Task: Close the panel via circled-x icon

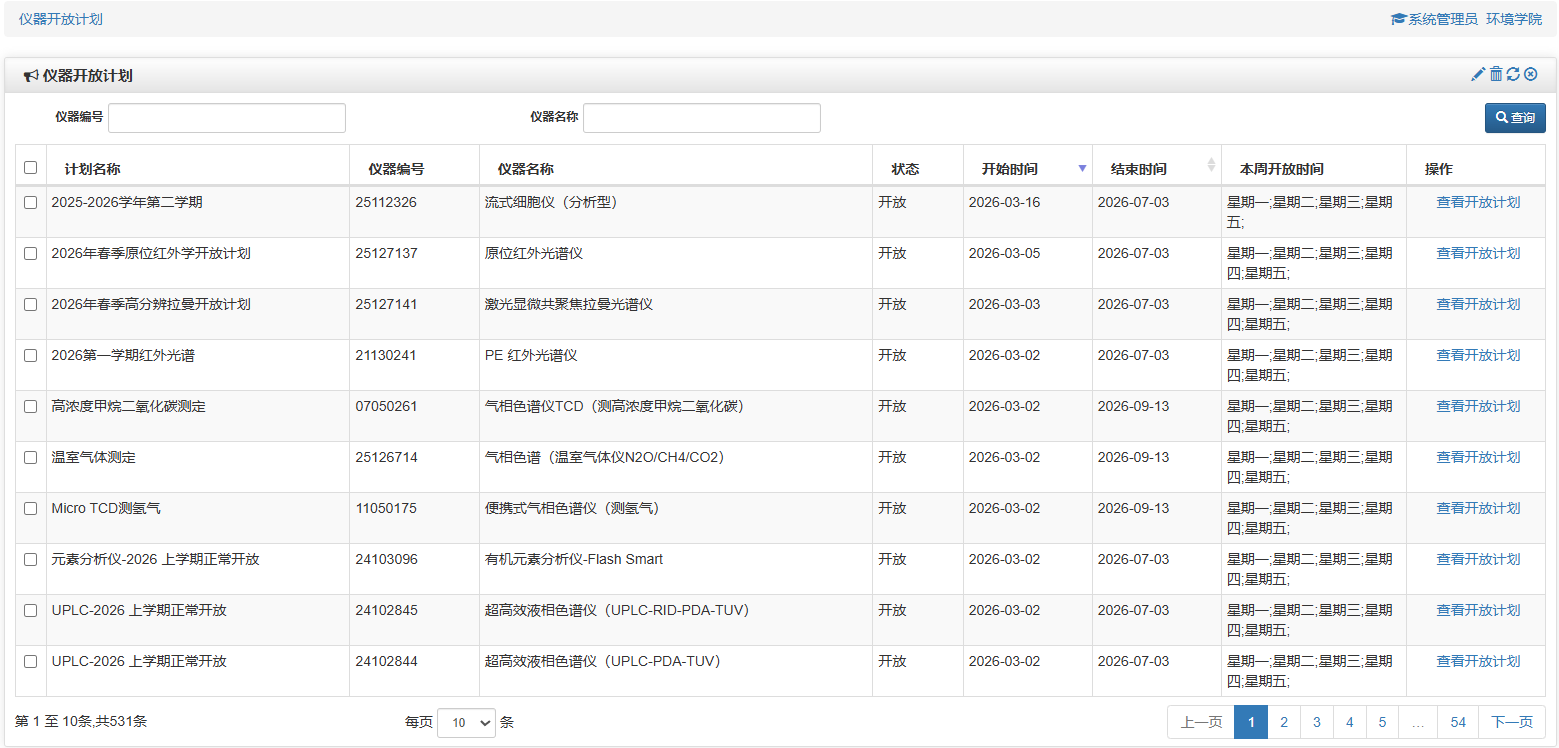Action: [1532, 73]
